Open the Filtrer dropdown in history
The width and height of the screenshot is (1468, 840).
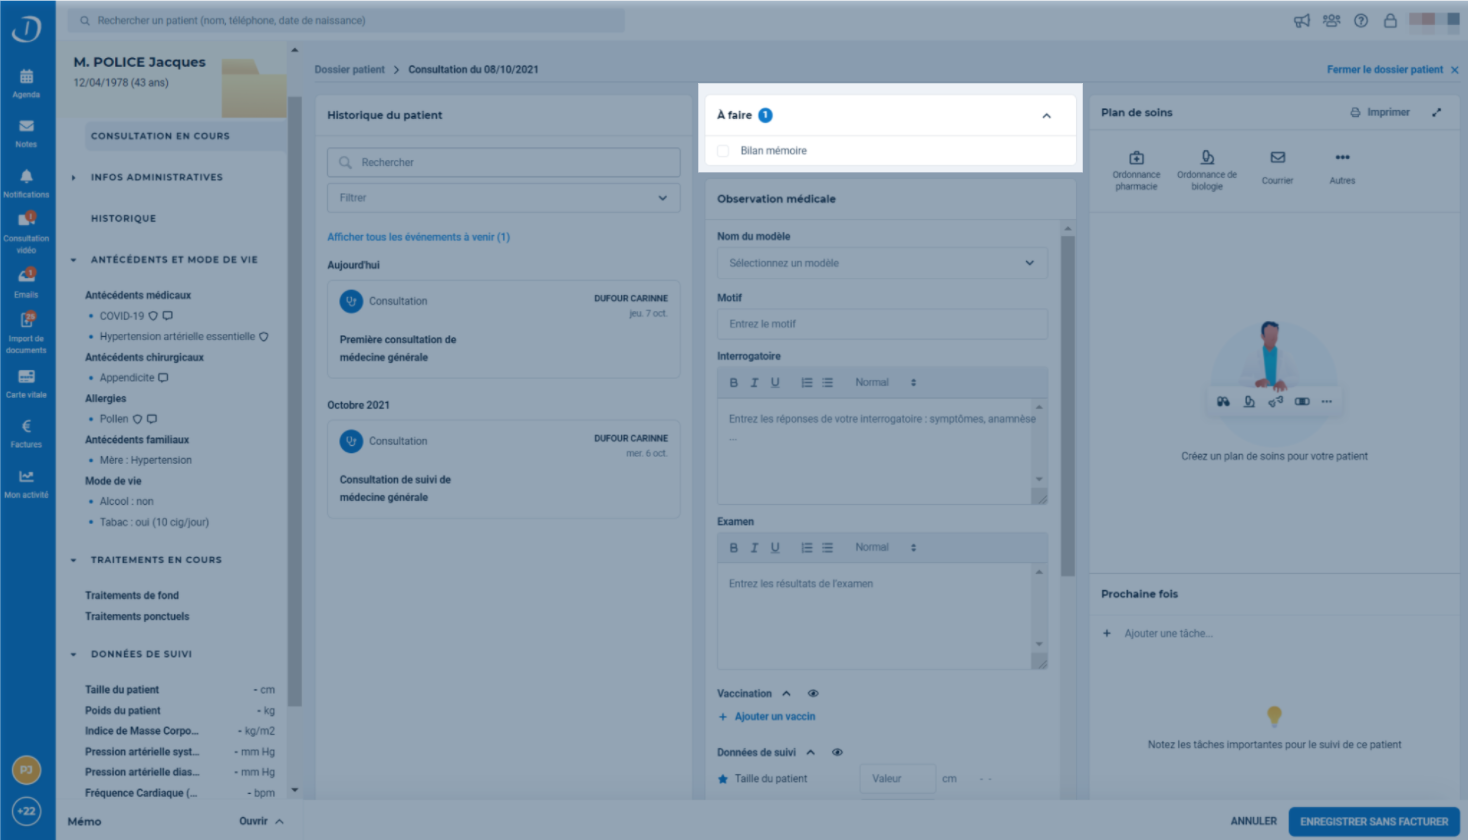click(504, 198)
